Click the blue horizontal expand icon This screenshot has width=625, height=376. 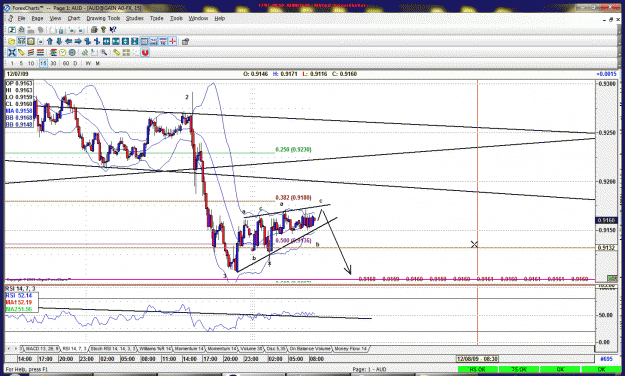[x=106, y=41]
